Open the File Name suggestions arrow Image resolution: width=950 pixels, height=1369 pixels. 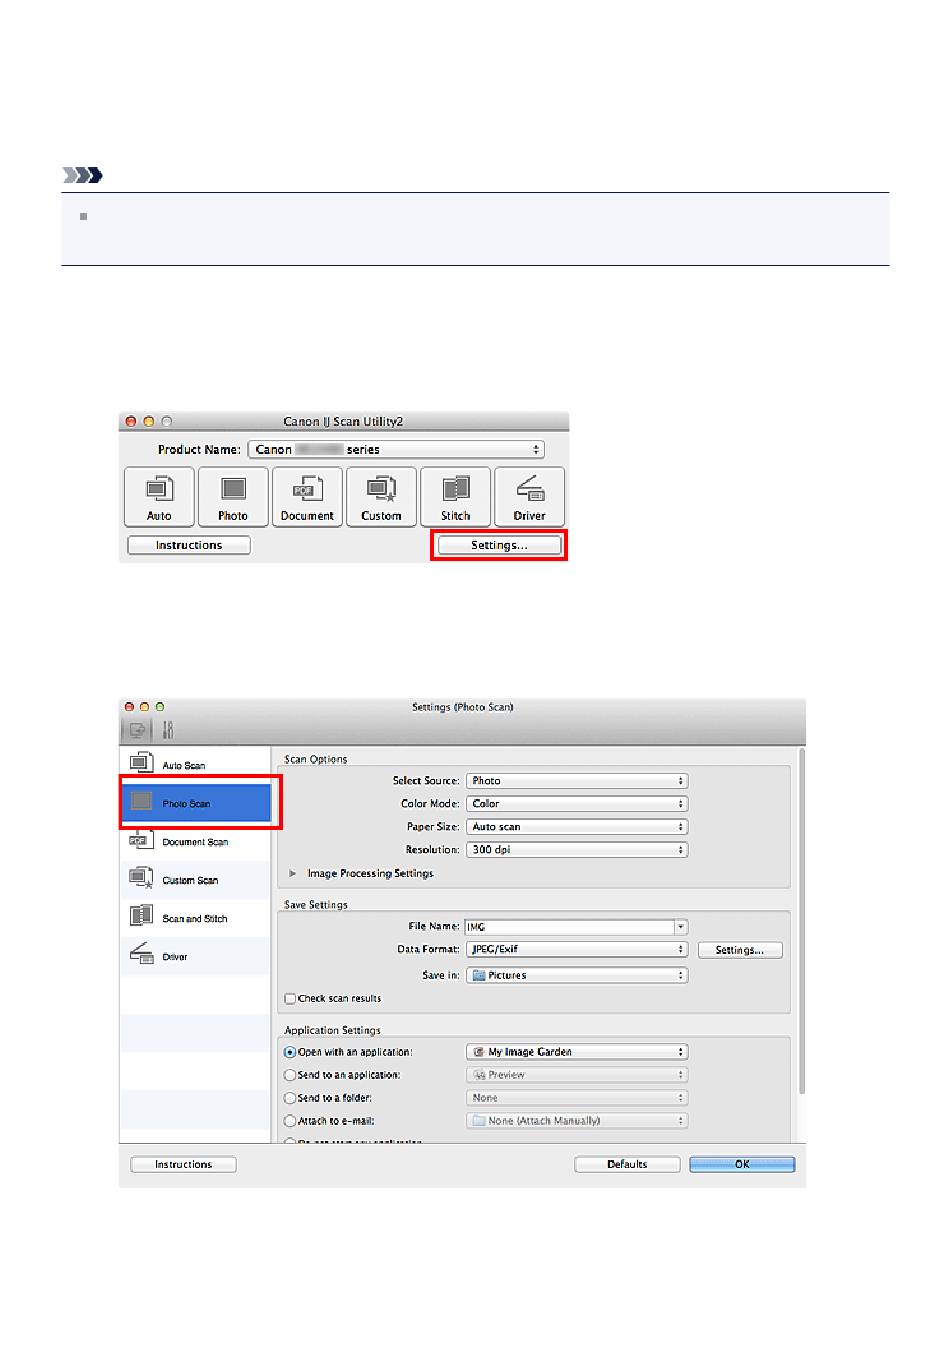pos(681,927)
